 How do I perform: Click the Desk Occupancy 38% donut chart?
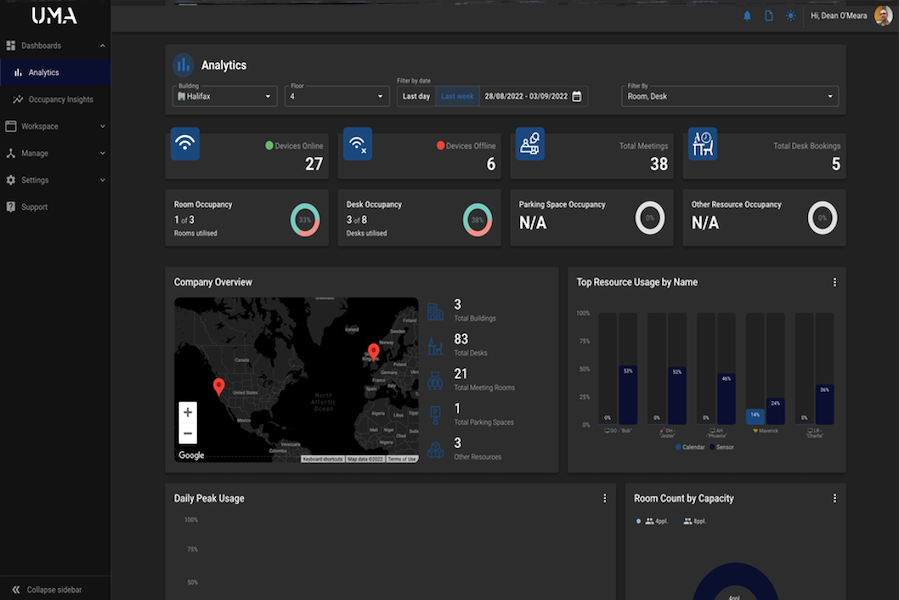477,219
